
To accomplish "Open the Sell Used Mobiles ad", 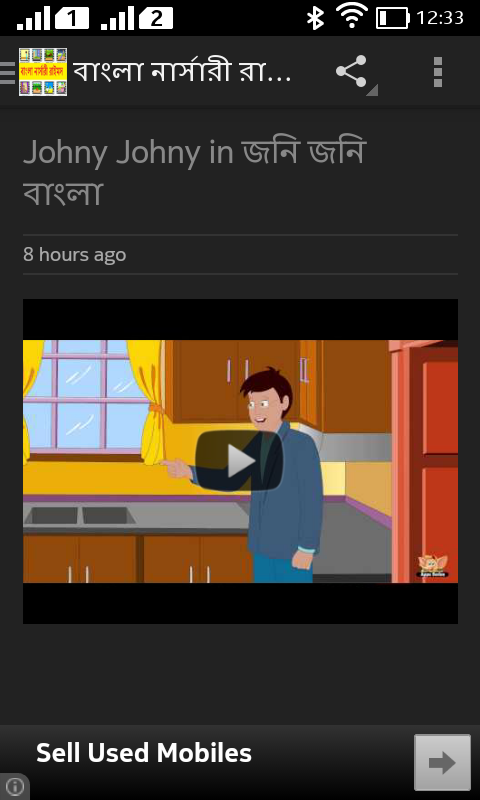I will [x=144, y=753].
